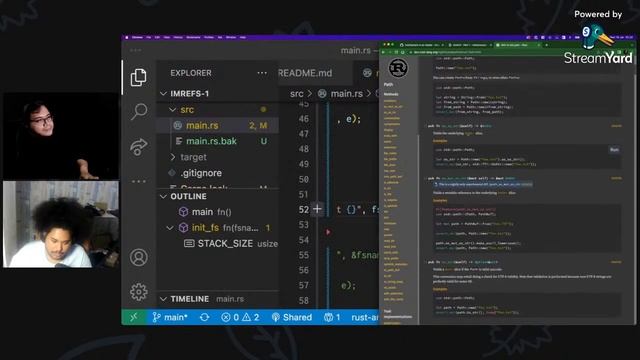The width and height of the screenshot is (640, 360).
Task: Click the Shared Live Share status item
Action: tap(292, 317)
